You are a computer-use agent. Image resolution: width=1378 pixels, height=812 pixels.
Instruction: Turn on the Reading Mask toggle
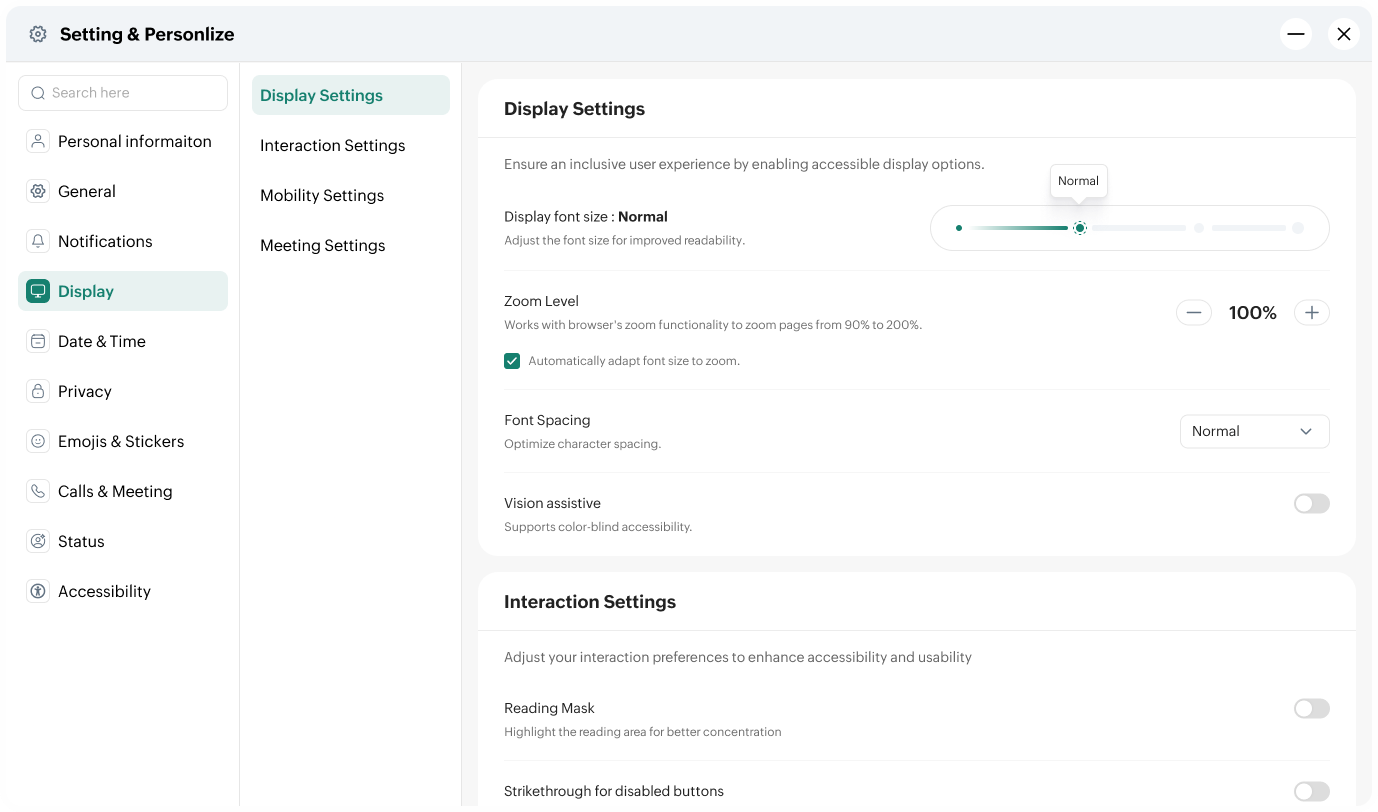pos(1312,709)
